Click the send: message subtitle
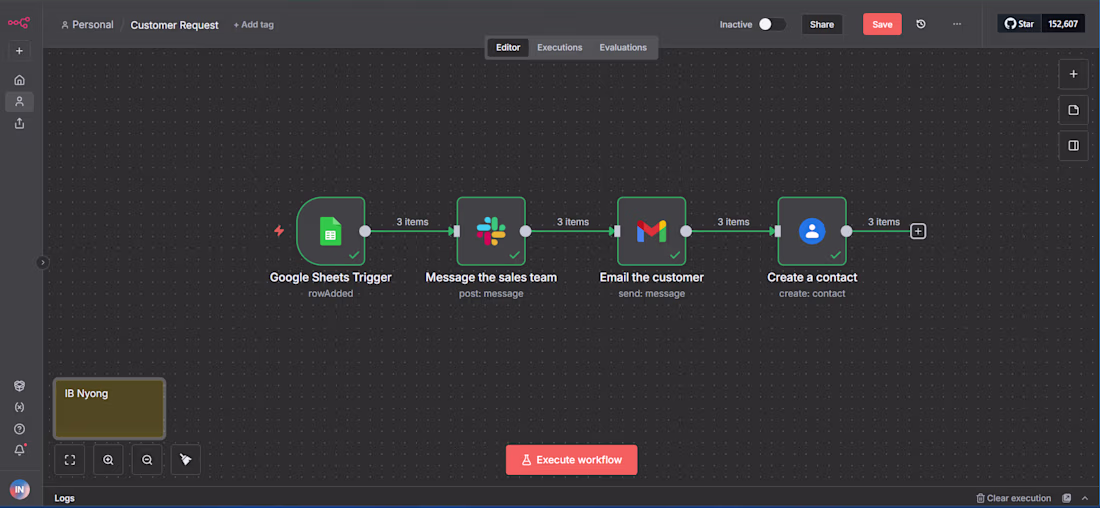Viewport: 1100px width, 508px height. [x=652, y=293]
